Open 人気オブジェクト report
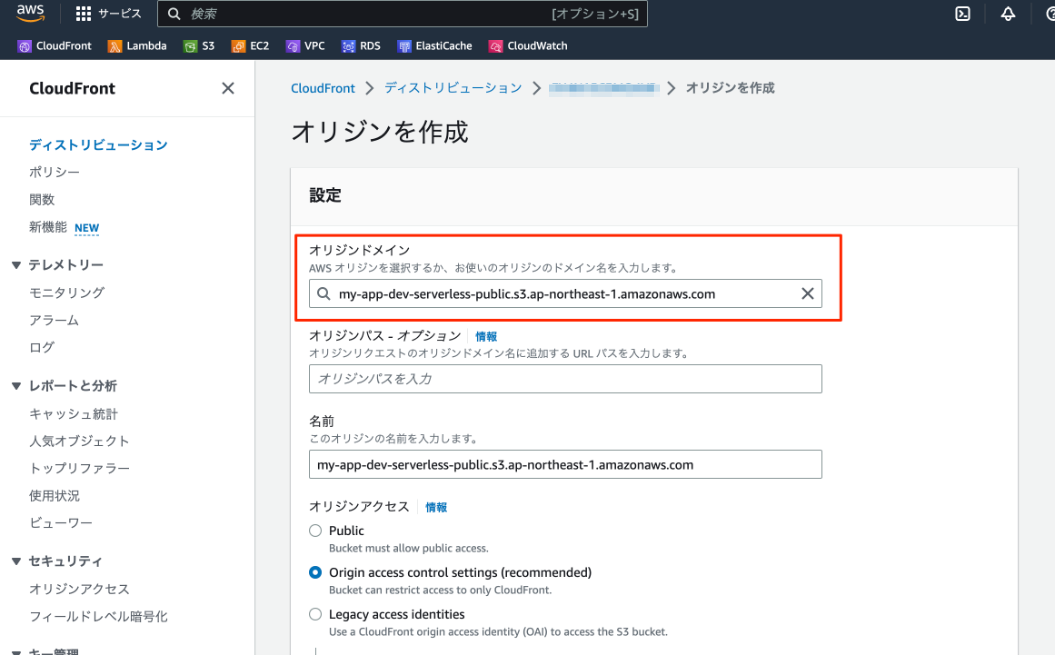1055x655 pixels. [x=79, y=441]
